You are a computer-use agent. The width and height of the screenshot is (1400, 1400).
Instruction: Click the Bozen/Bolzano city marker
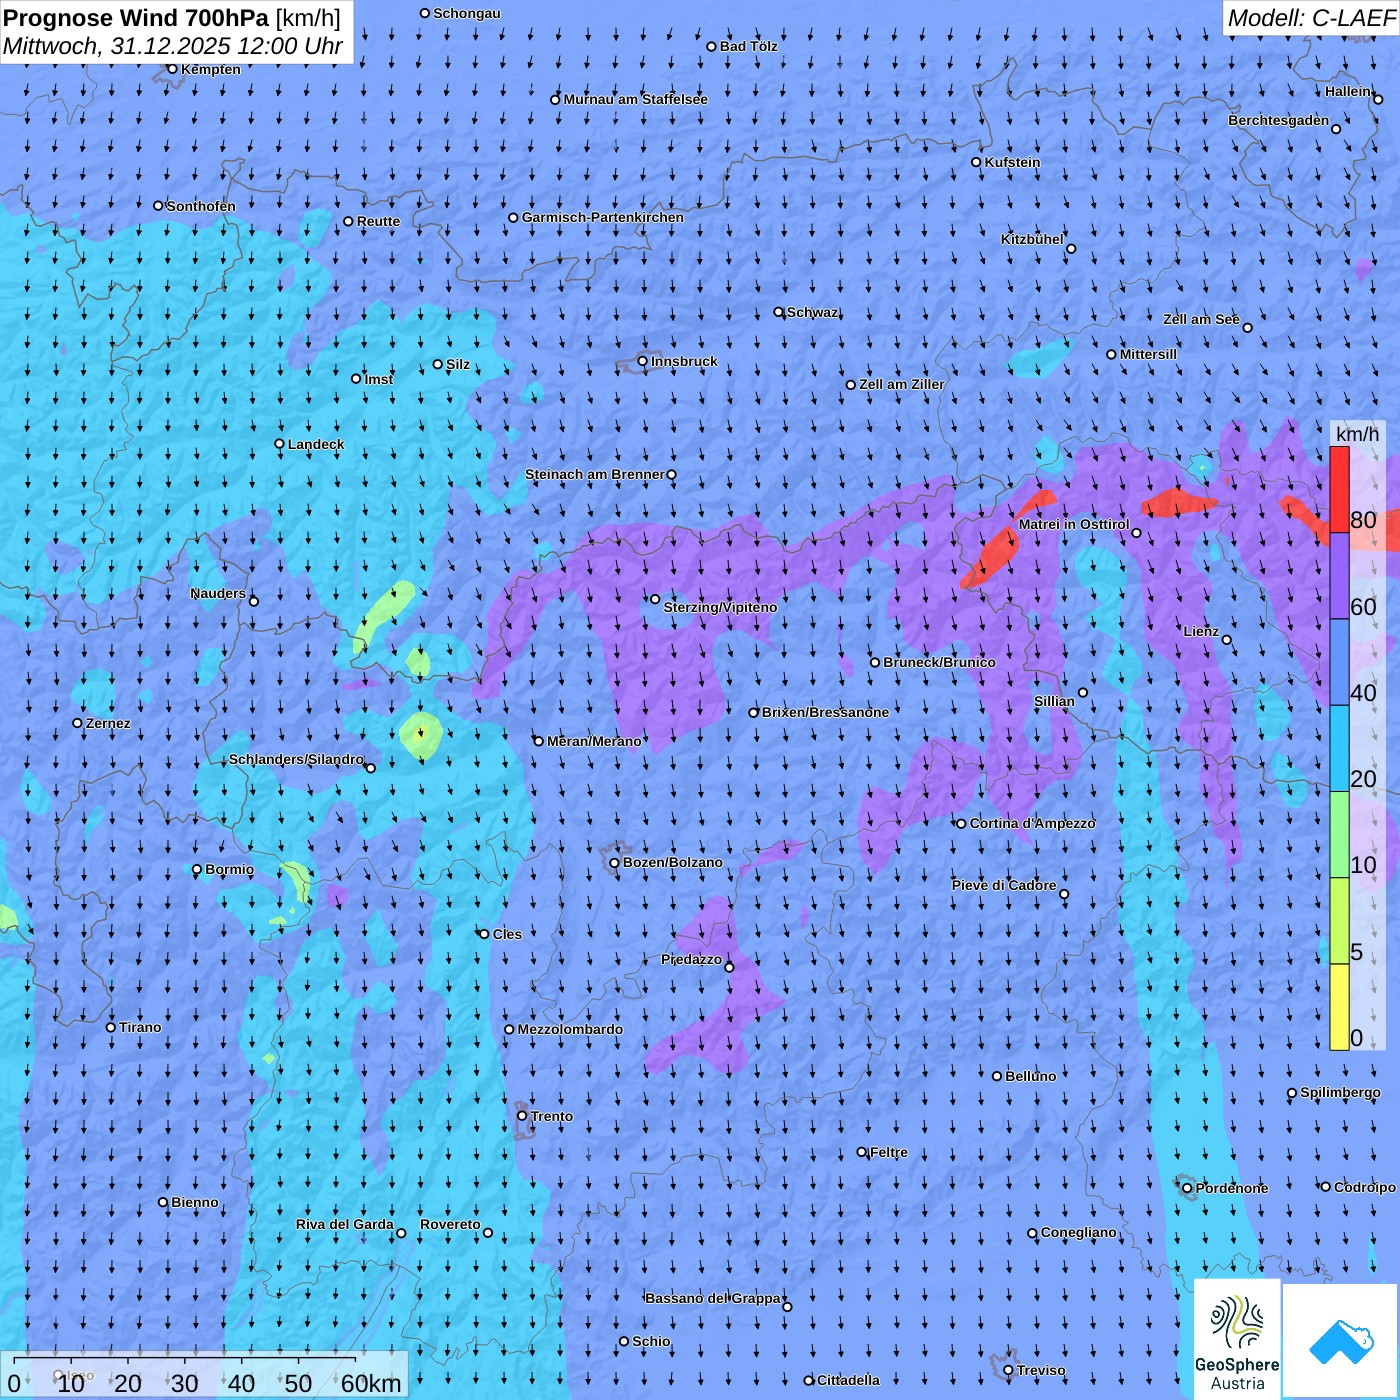(x=615, y=863)
